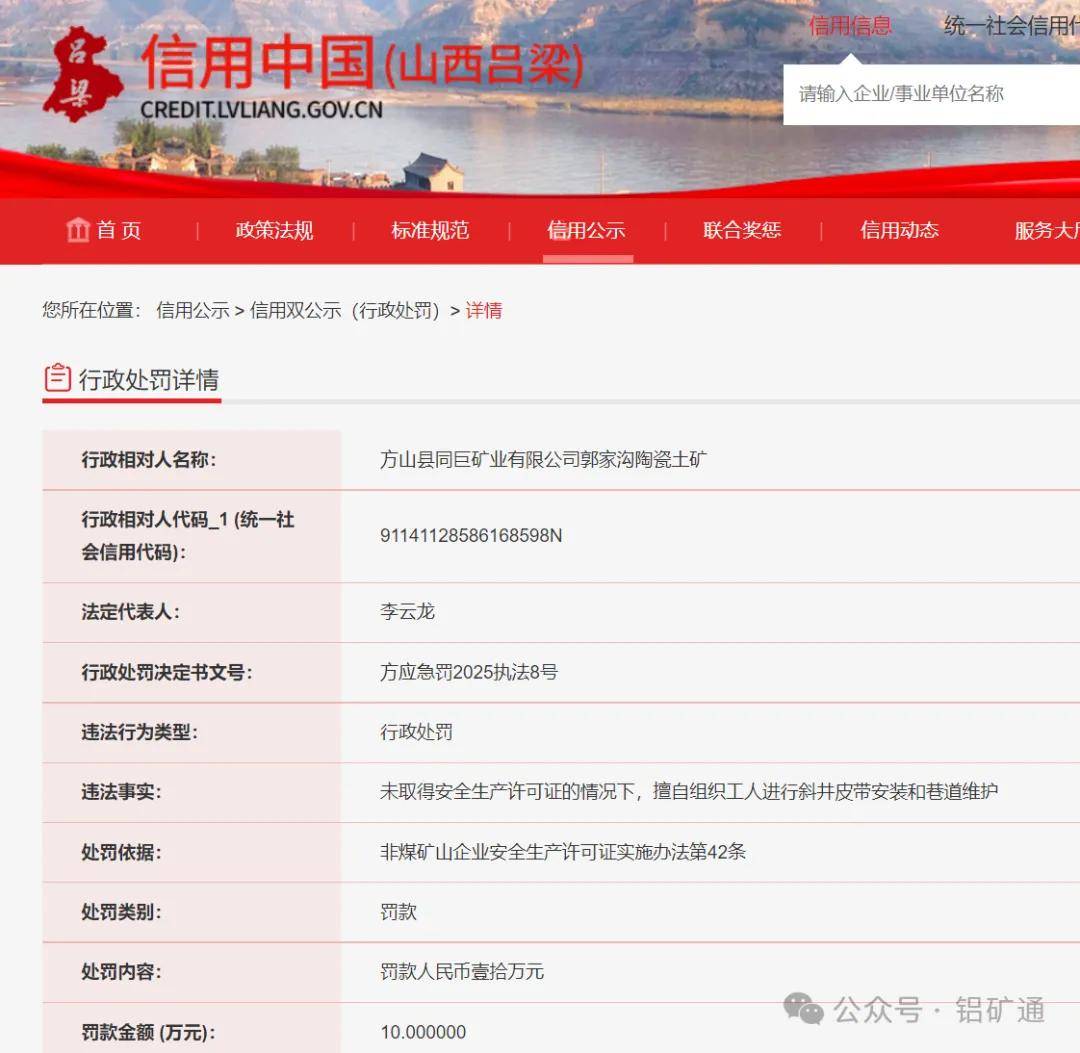Focus the 请输入企业/事业单位名称 search box
Viewport: 1080px width, 1053px height.
pyautogui.click(x=930, y=94)
